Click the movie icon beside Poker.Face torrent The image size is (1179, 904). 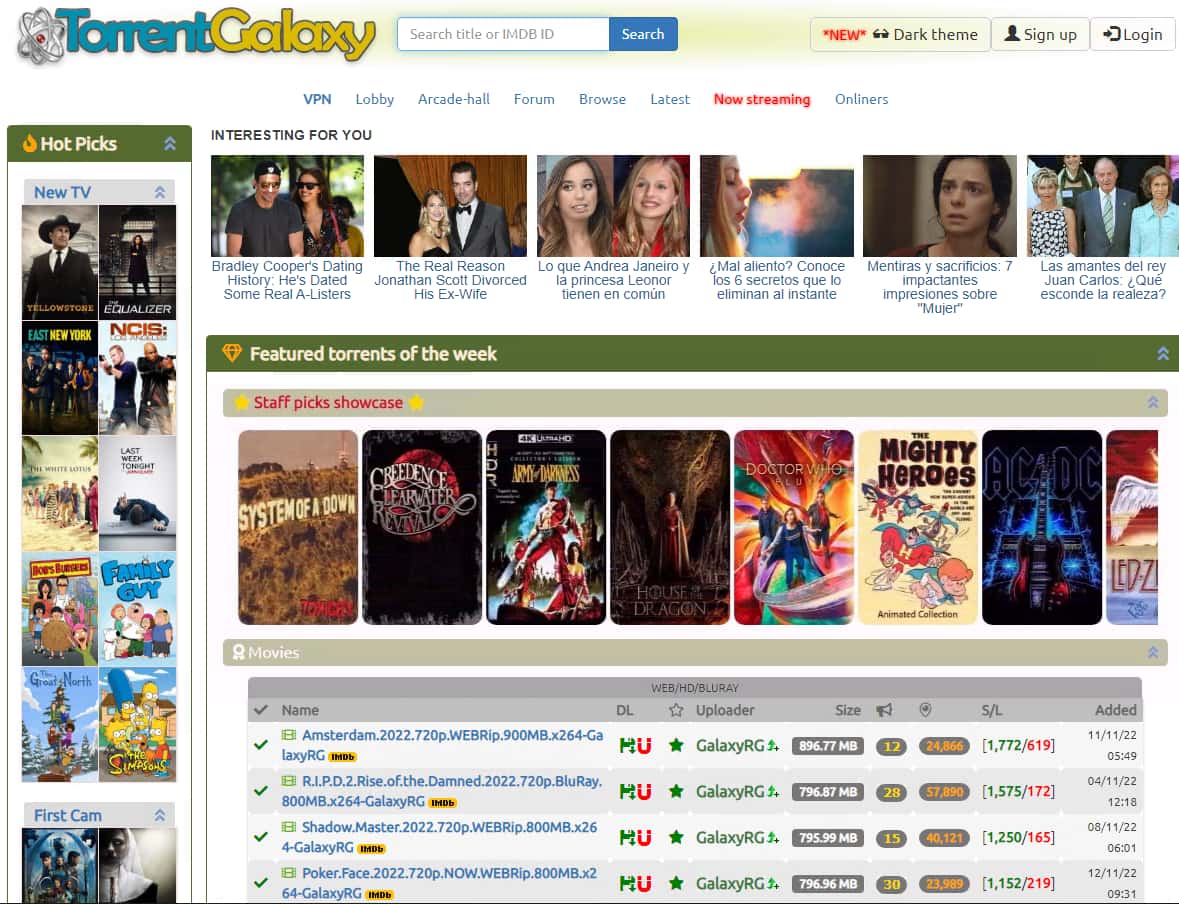tap(289, 872)
